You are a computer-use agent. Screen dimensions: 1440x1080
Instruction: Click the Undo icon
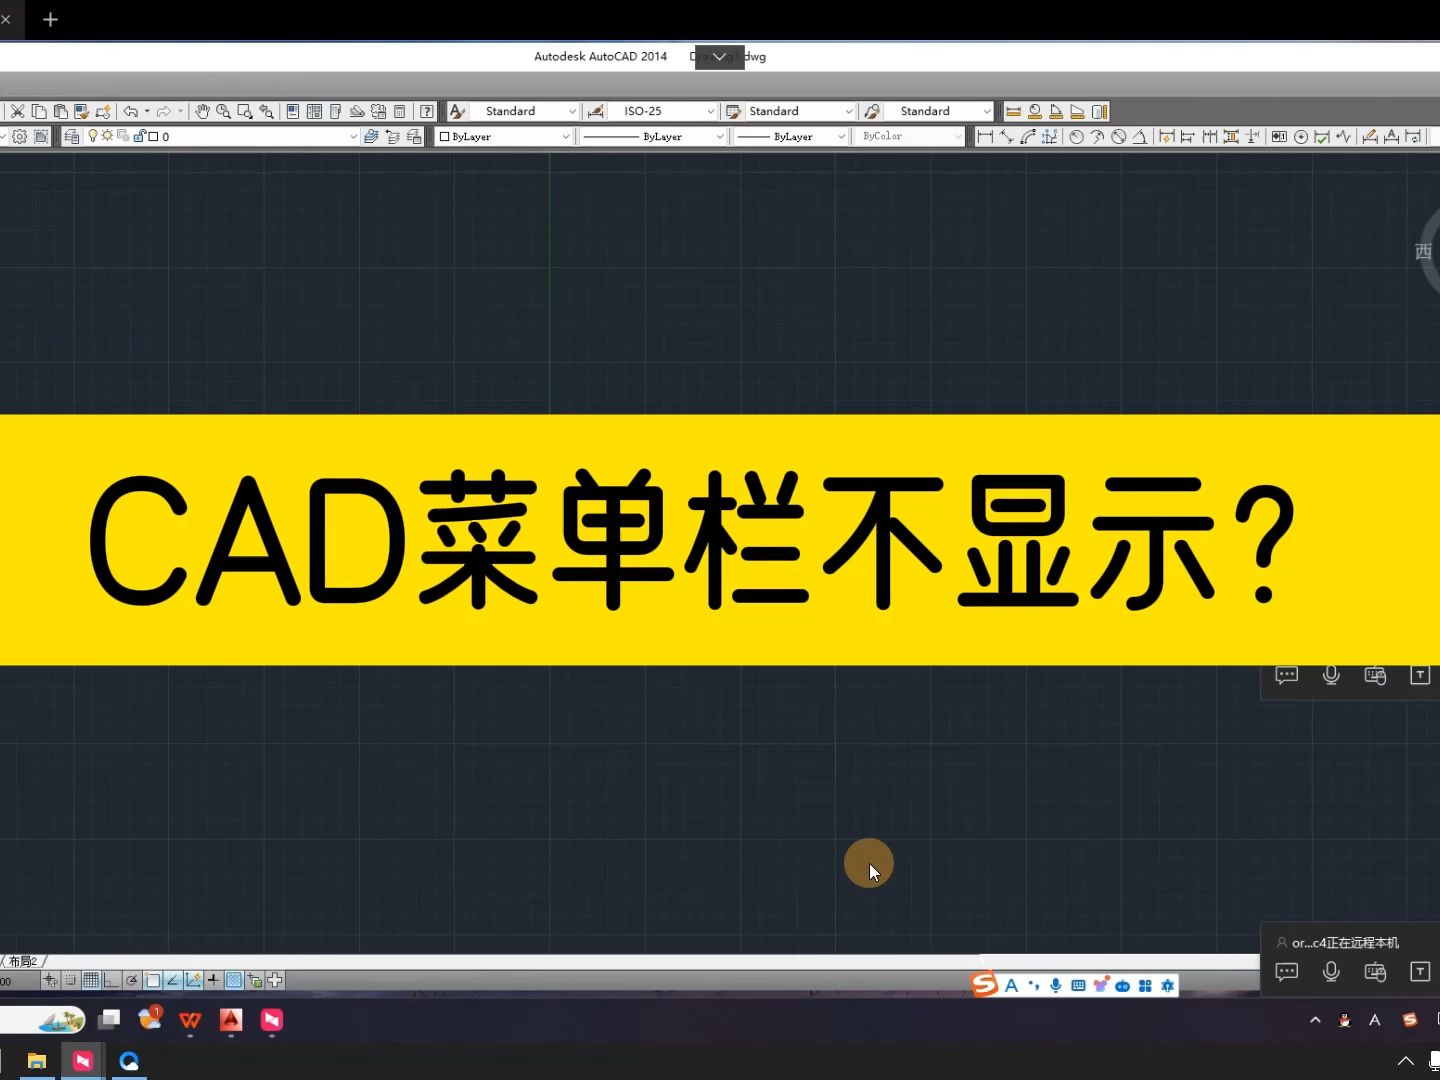click(131, 112)
